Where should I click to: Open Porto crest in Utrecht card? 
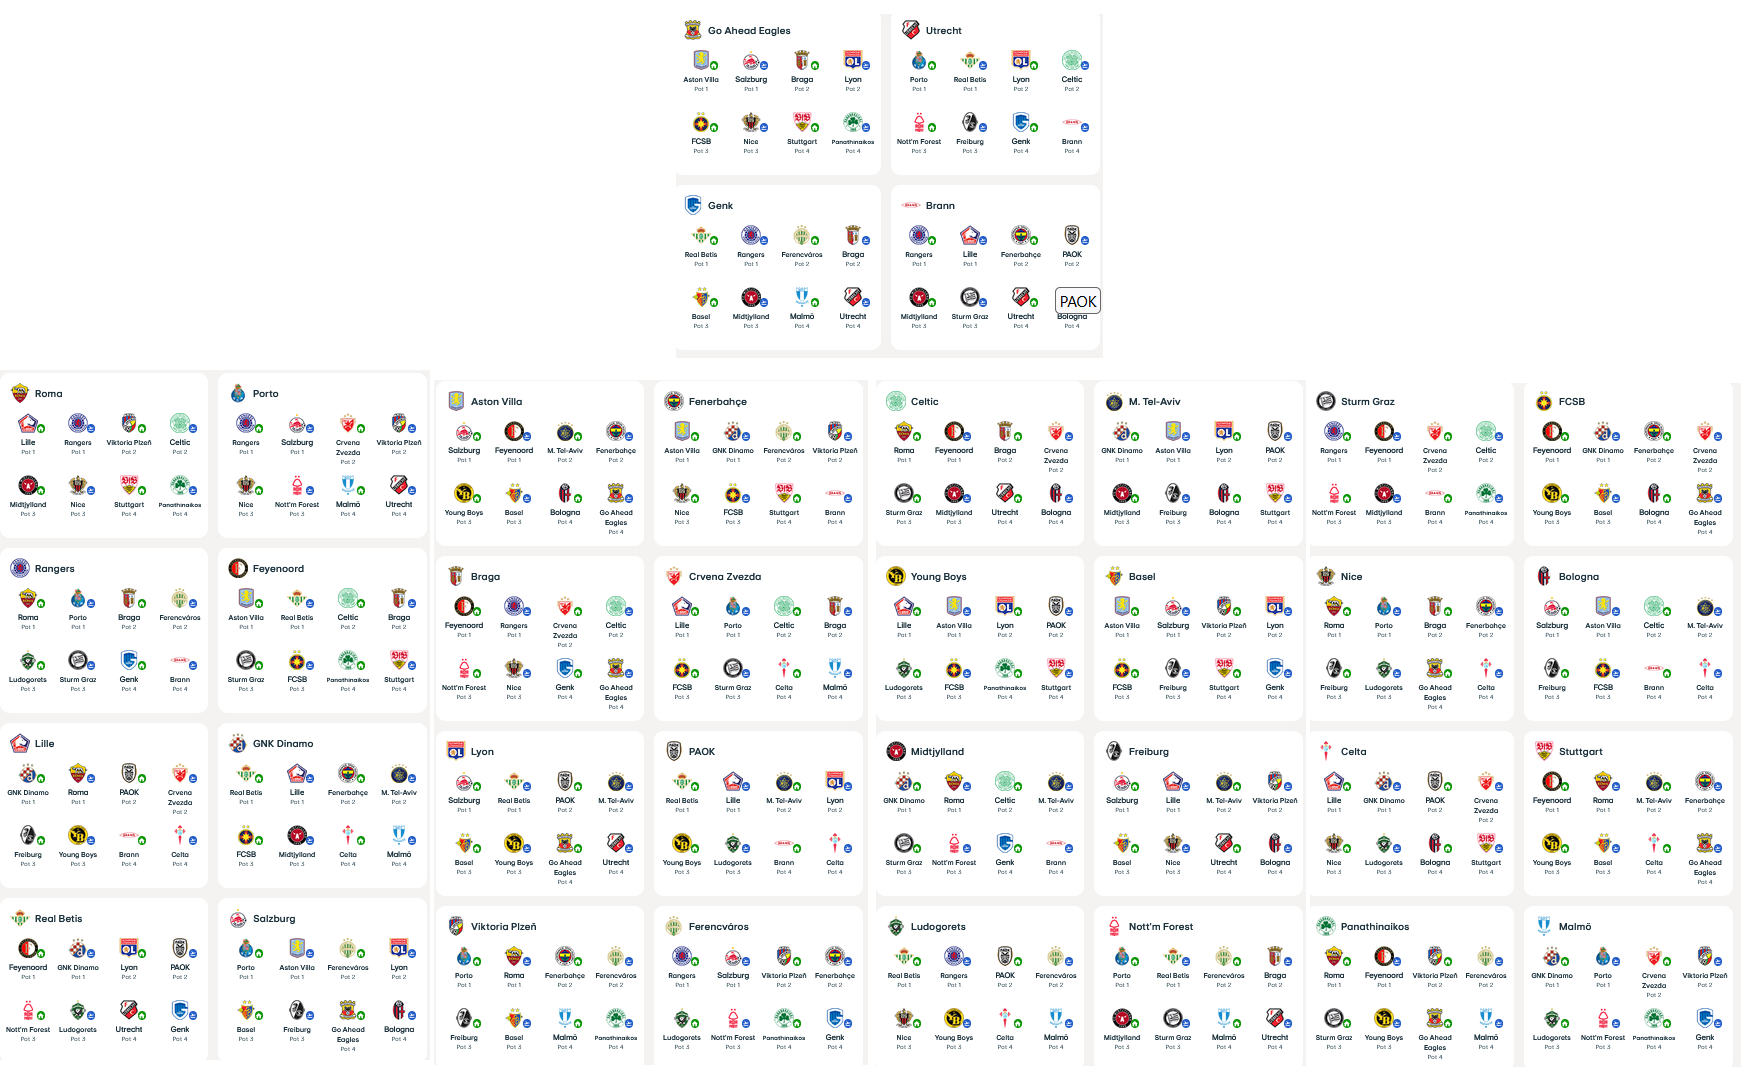(917, 61)
